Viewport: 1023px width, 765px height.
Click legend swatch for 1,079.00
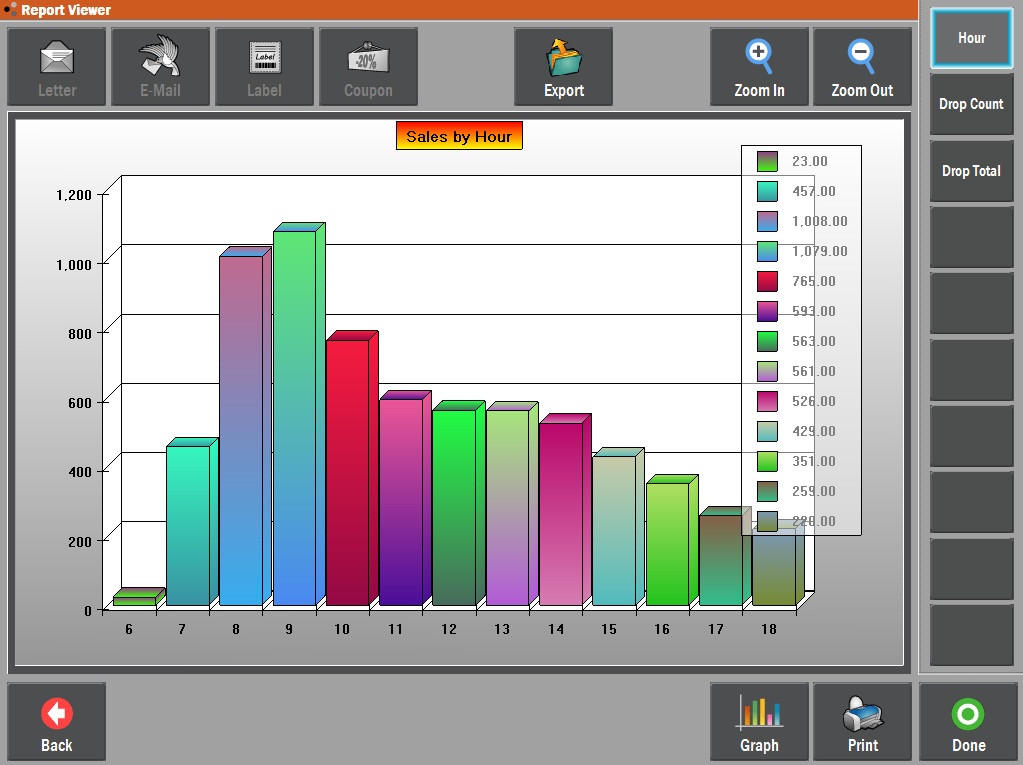pyautogui.click(x=767, y=251)
